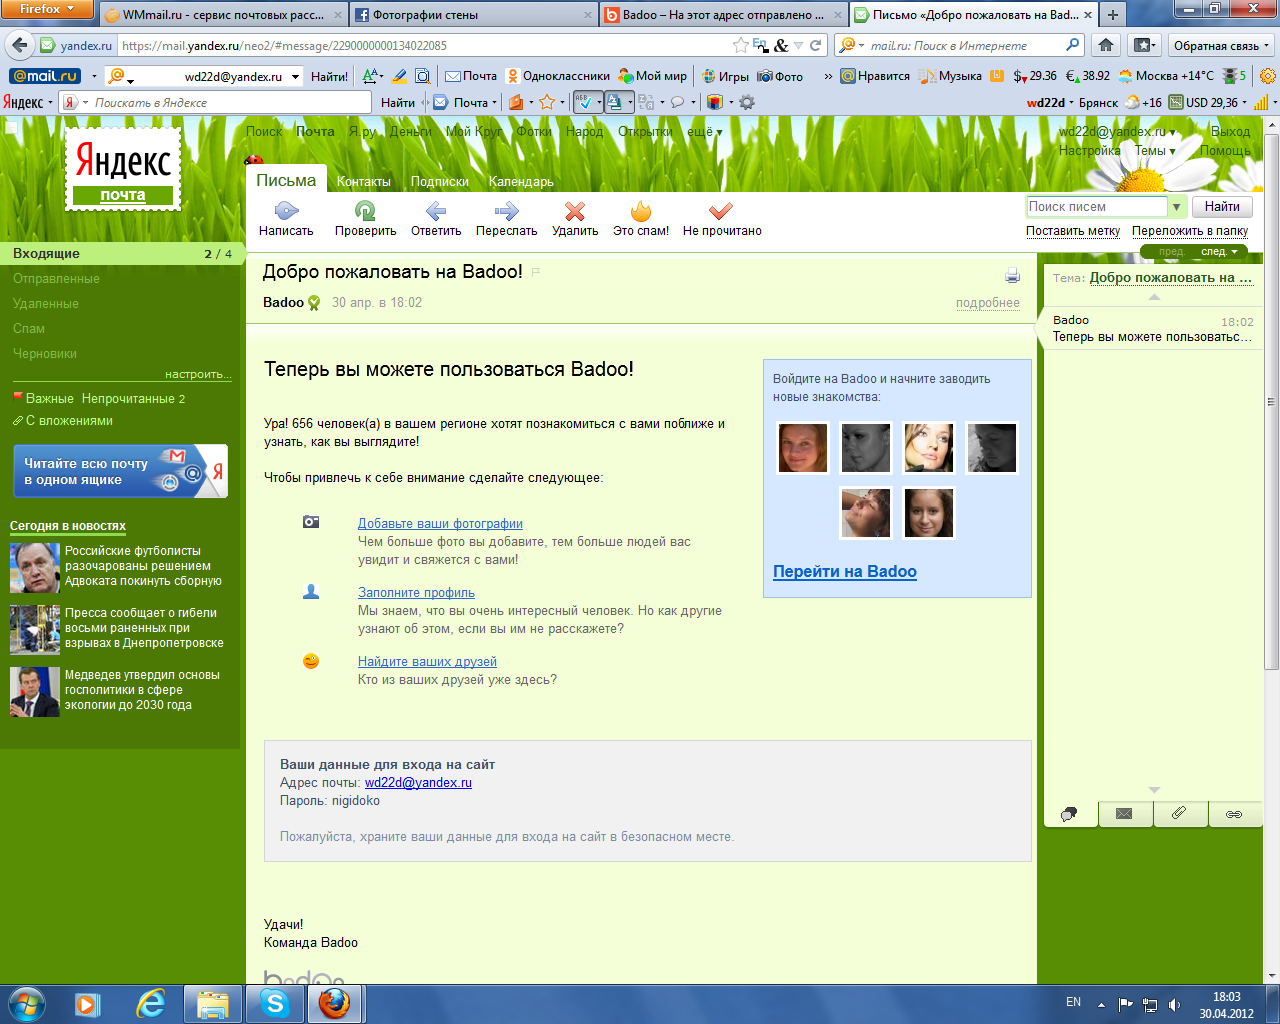Open Windows Explorer folder from the taskbar
Viewport: 1280px width, 1024px height.
click(x=213, y=1003)
